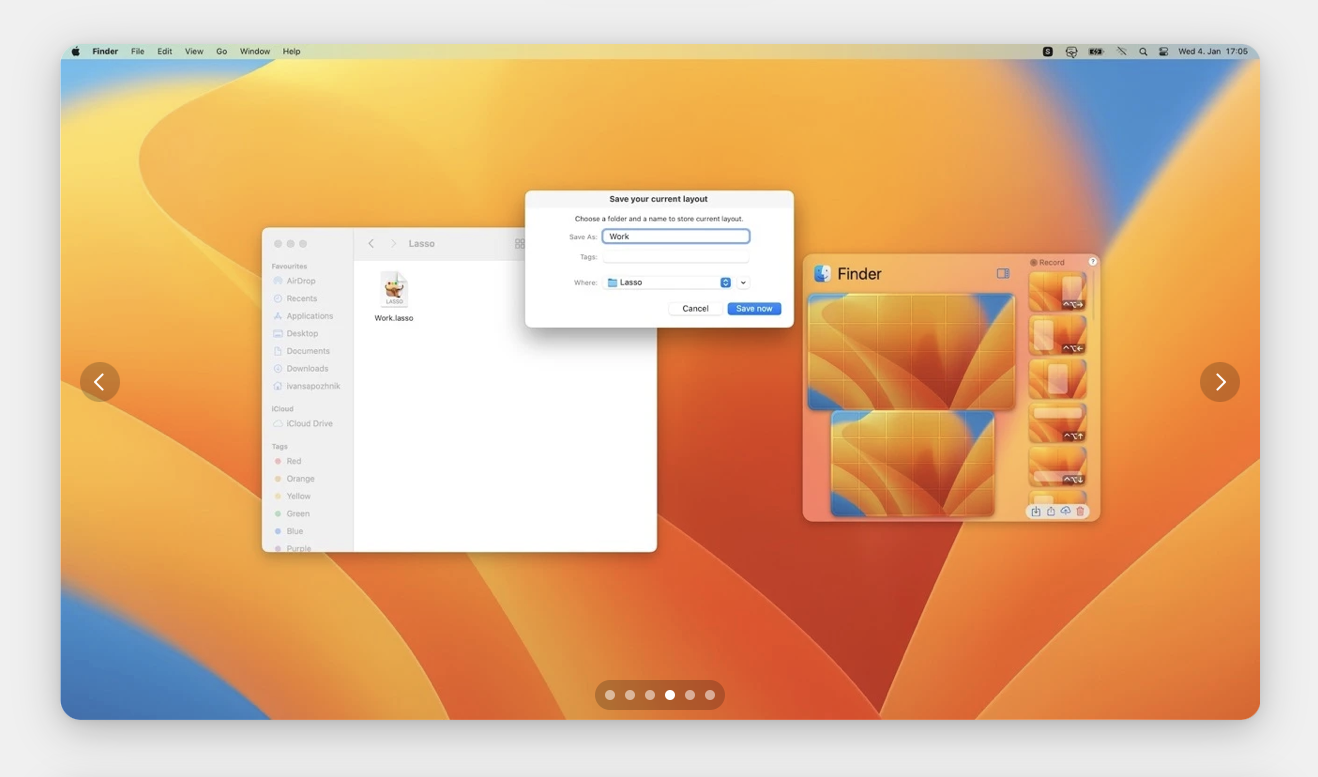Select the snap-right layout thumbnail in the Lasso panel

point(1058,292)
